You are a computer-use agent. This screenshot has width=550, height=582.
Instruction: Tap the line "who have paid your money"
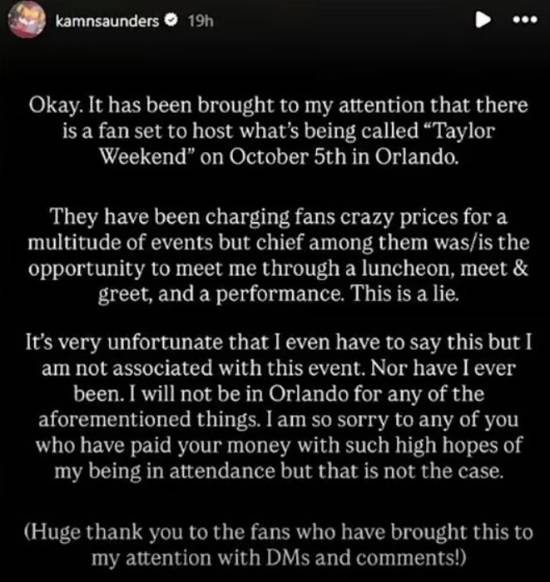point(278,445)
